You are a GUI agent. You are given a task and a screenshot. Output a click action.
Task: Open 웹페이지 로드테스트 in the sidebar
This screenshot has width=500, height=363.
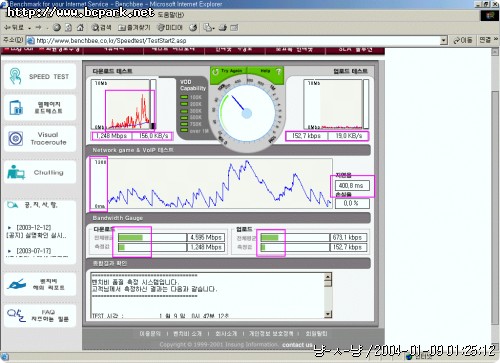40,108
